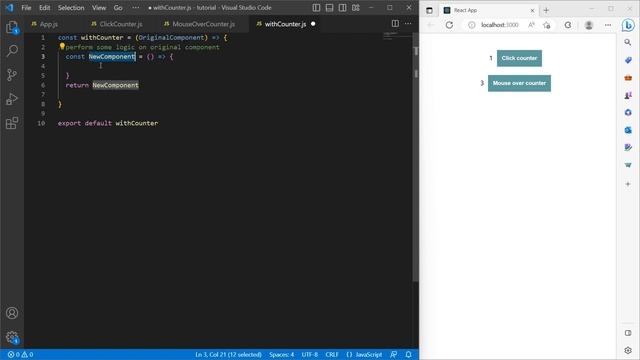Viewport: 640px width, 360px height.
Task: Open the Search view in activity bar
Action: coord(12,51)
